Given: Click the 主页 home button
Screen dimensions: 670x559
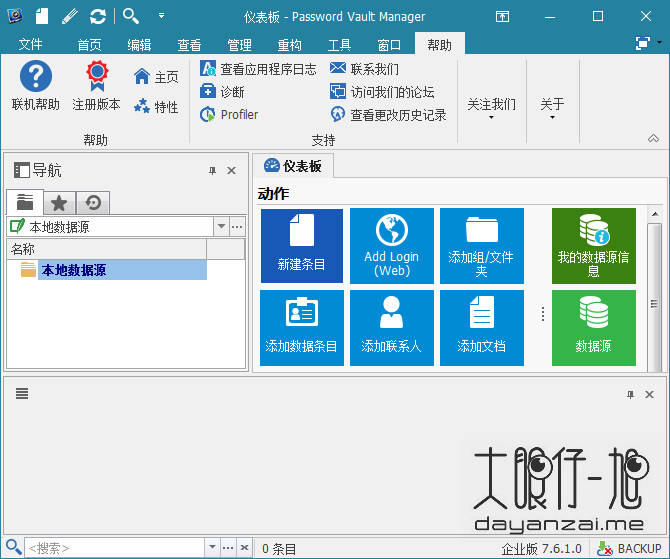Looking at the screenshot, I should 156,77.
